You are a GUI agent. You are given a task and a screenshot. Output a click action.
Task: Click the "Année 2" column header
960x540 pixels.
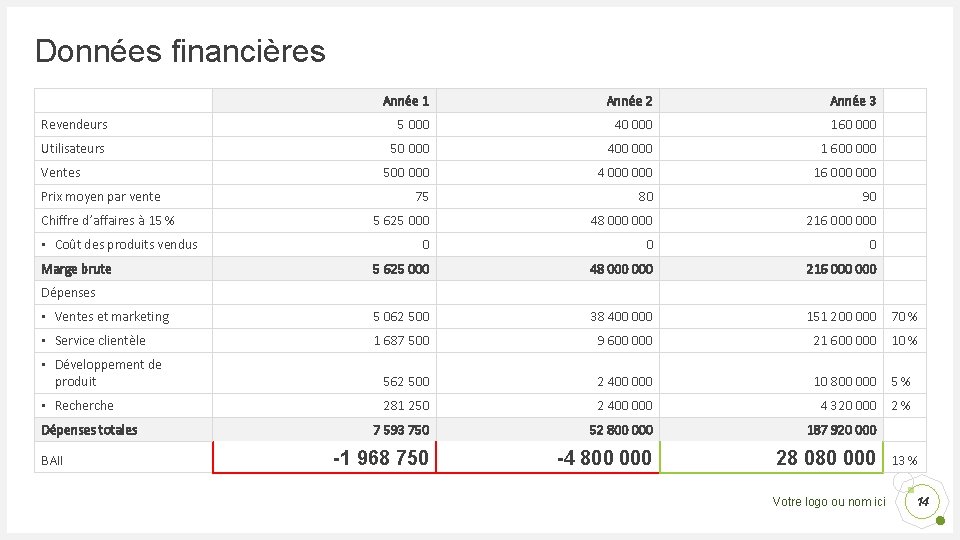point(629,101)
